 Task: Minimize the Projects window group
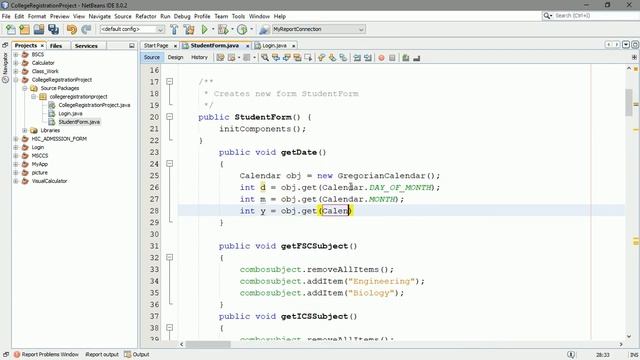131,46
